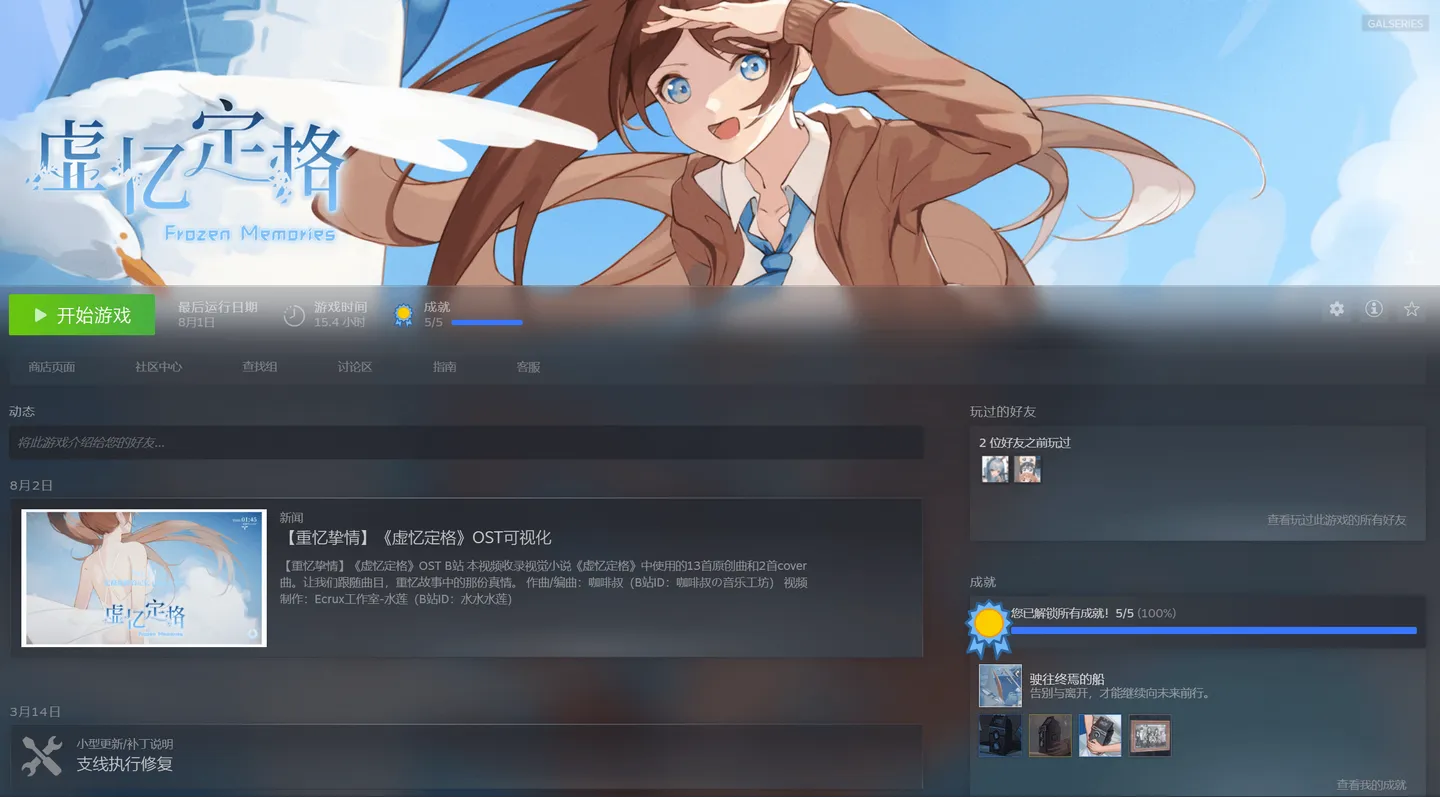This screenshot has width=1440, height=797.
Task: Select the first small achievement icon in the row
Action: [x=1000, y=736]
